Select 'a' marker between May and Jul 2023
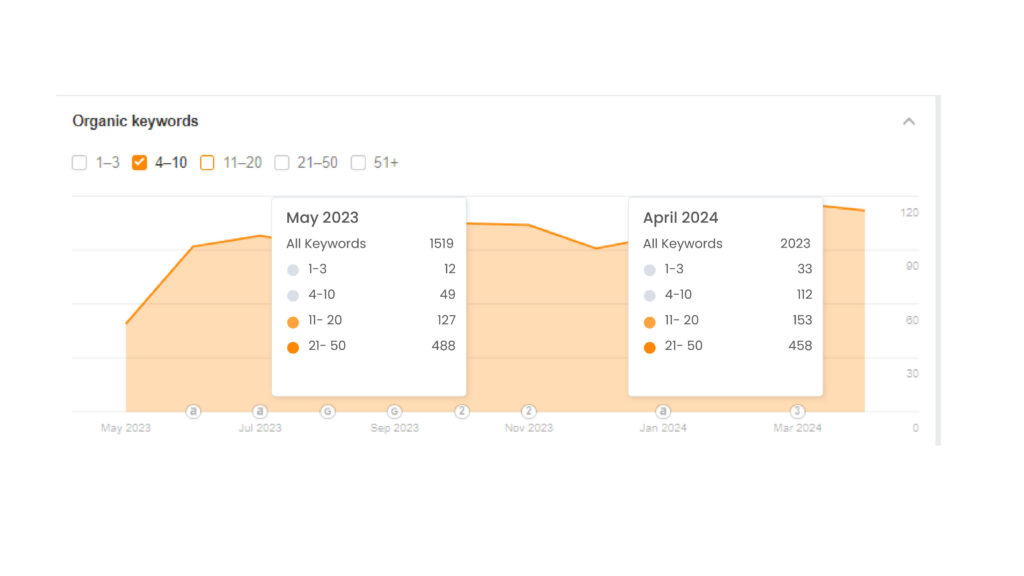 [x=193, y=411]
